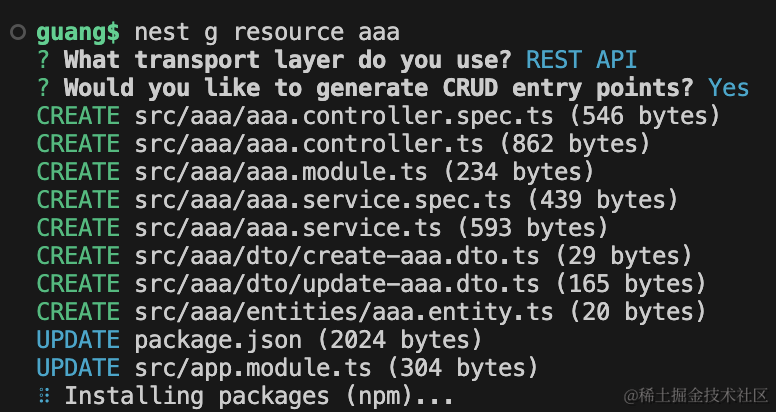Click the REST API answer text

pos(581,60)
